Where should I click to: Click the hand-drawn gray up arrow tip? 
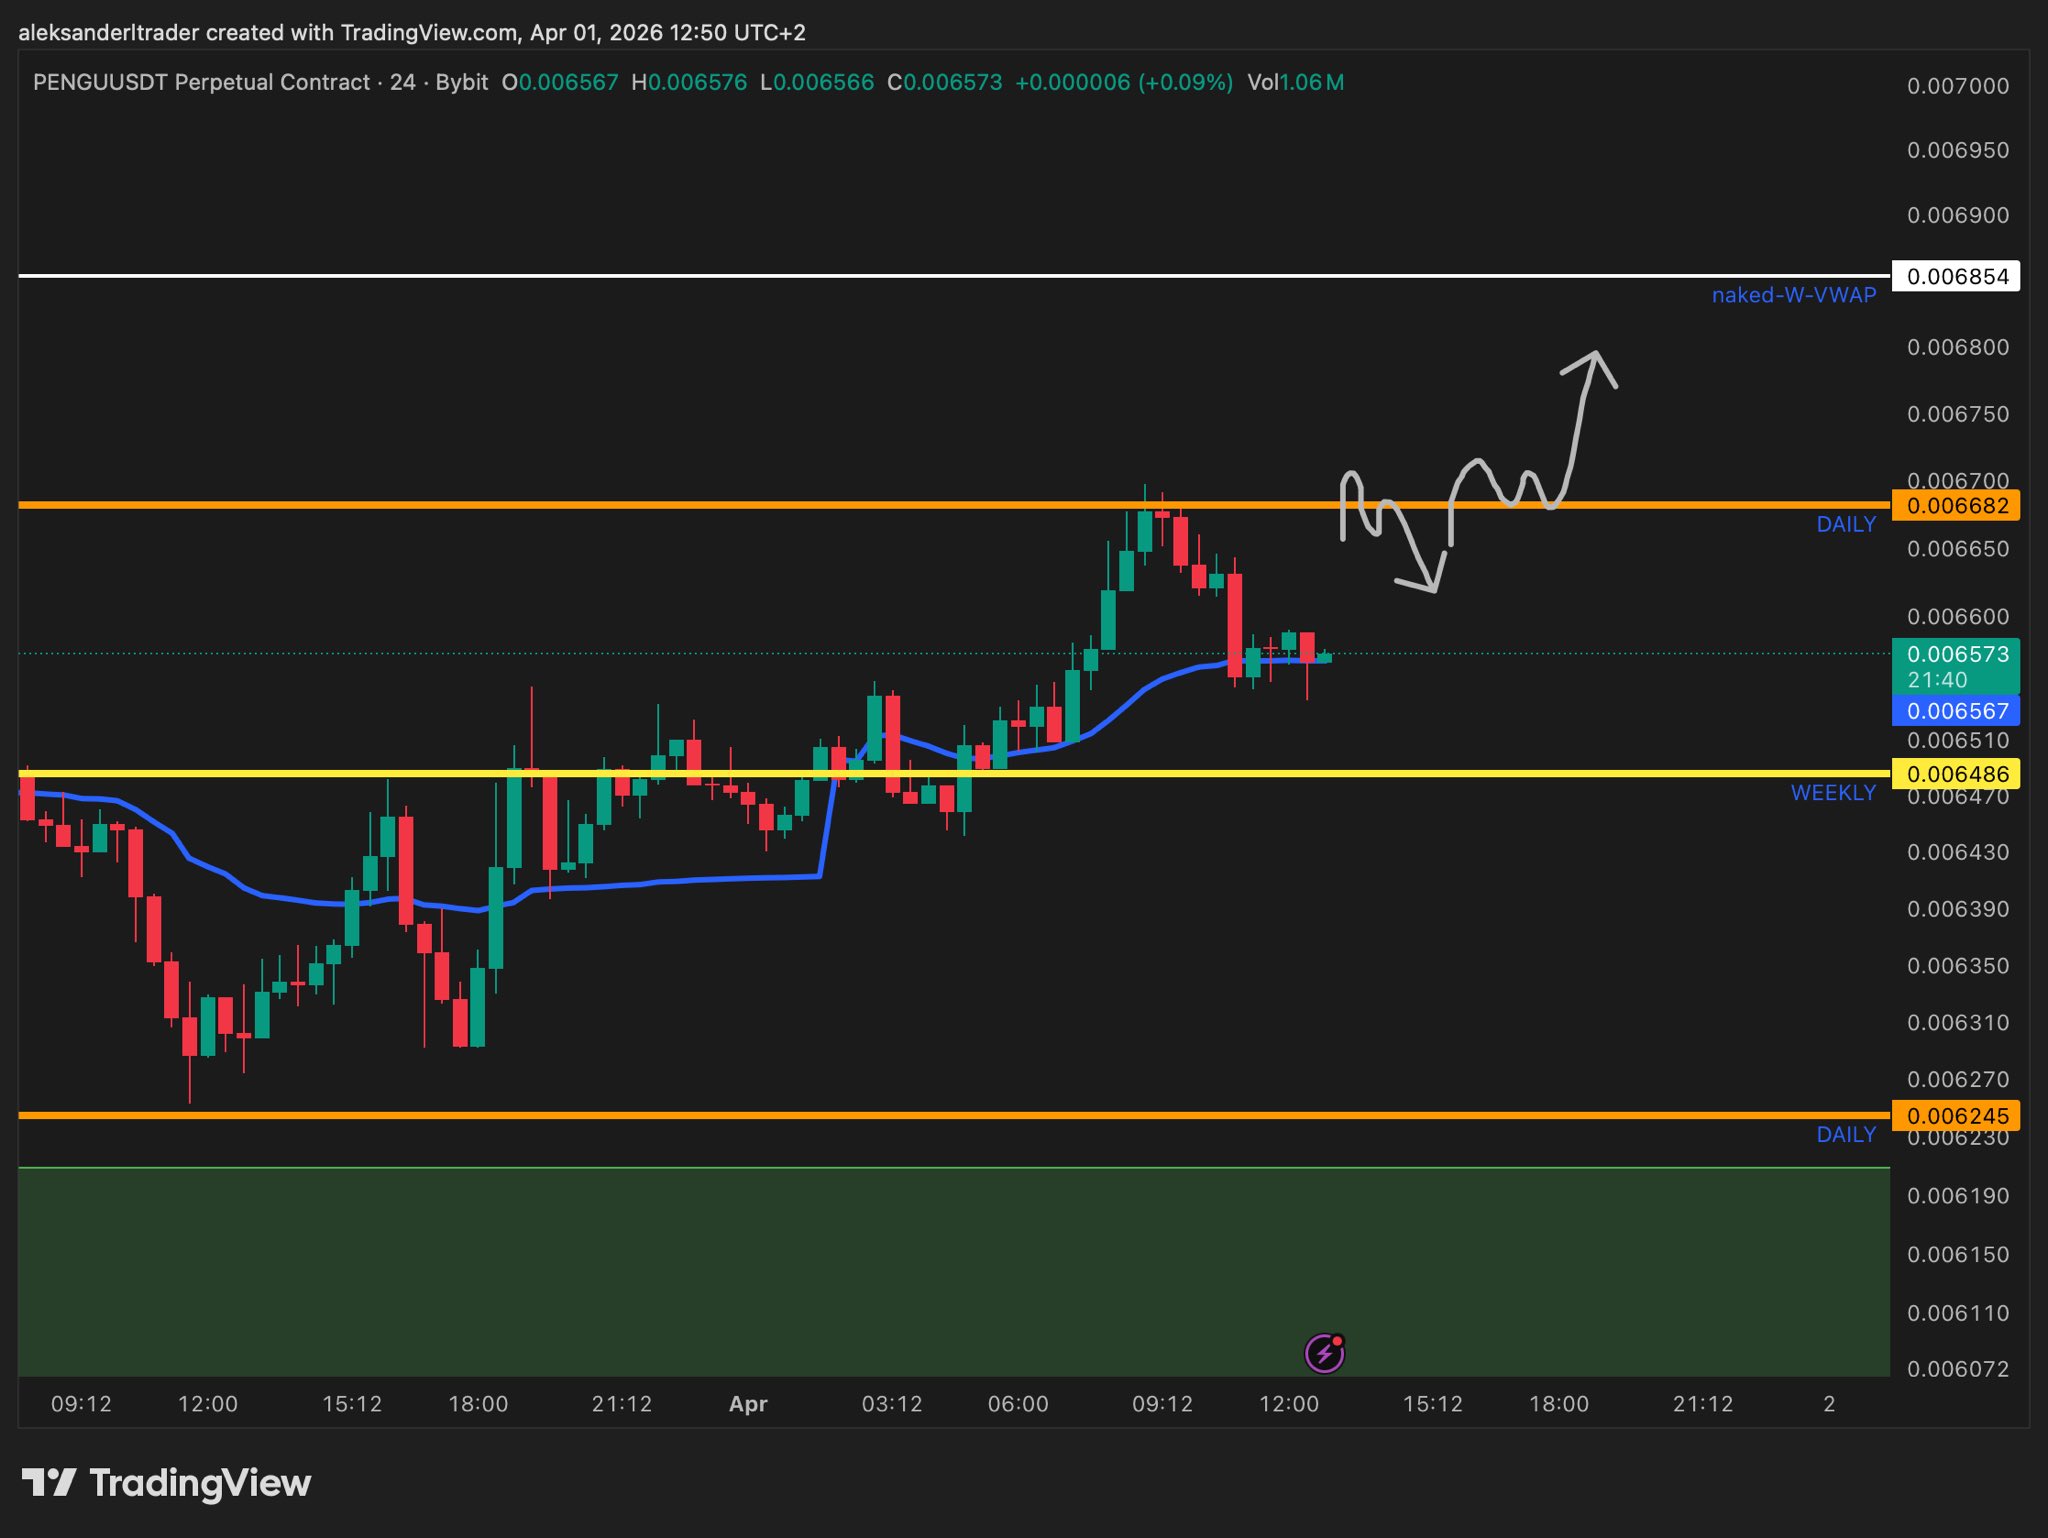[x=1595, y=354]
